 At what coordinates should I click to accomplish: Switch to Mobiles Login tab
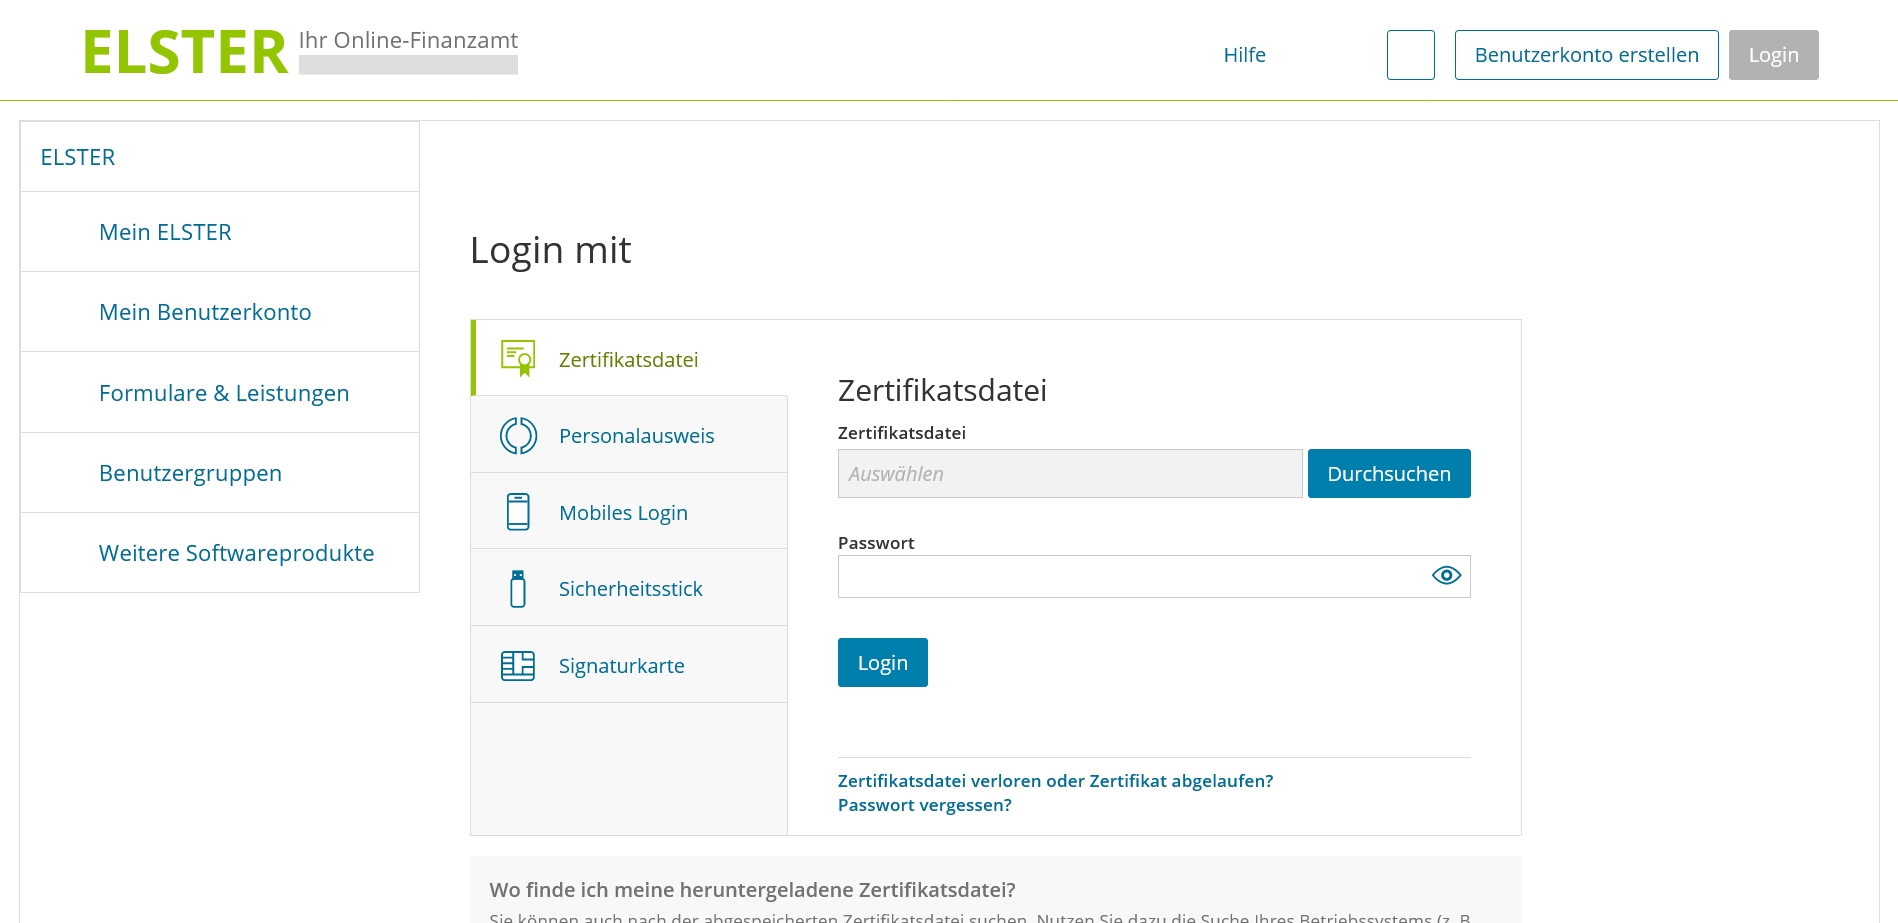[x=629, y=512]
